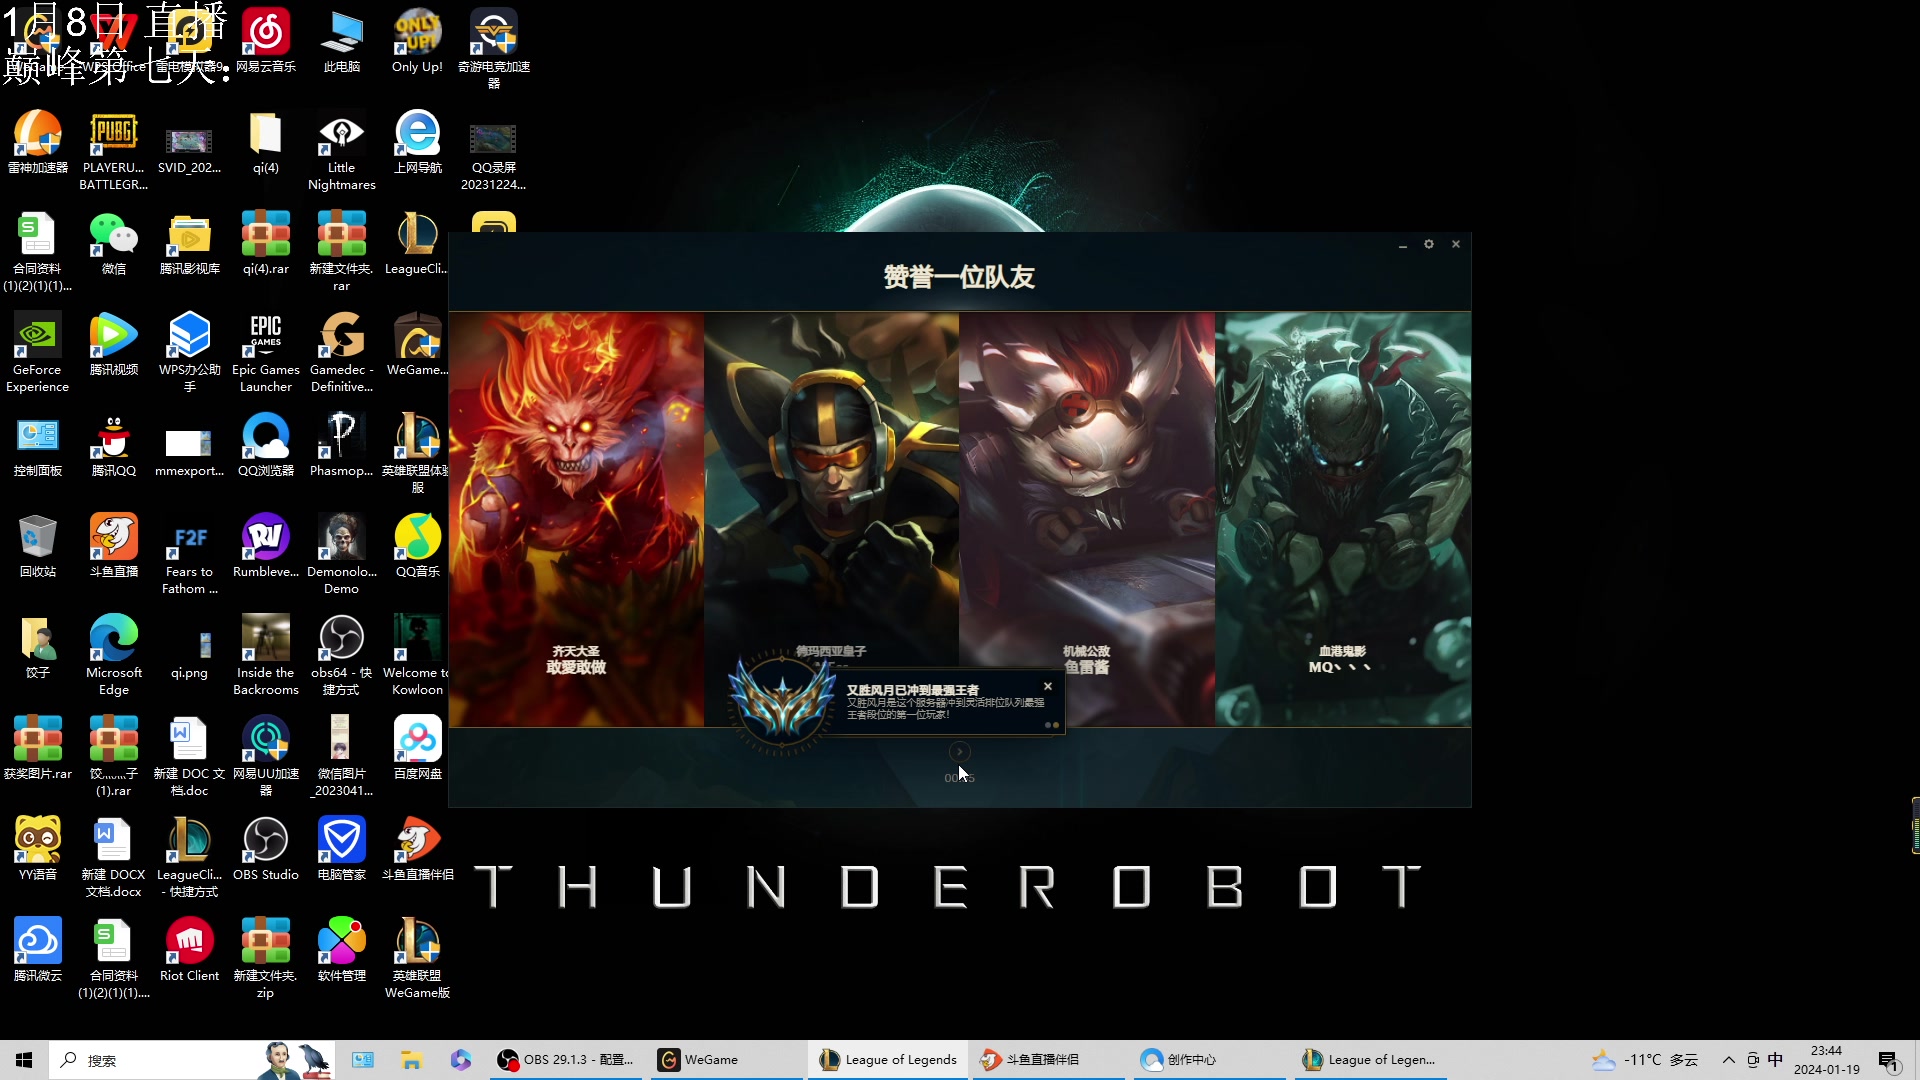Open 新建 DOC 文档.doc file
Viewport: 1920px width, 1080px height.
190,757
